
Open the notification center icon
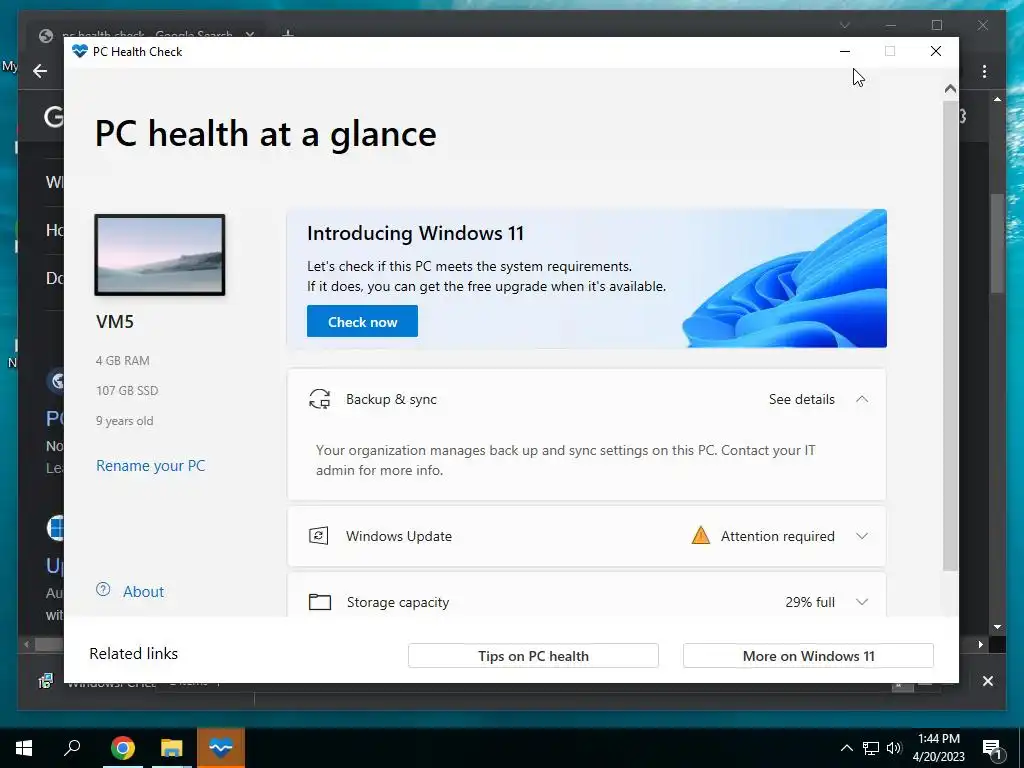tap(992, 749)
